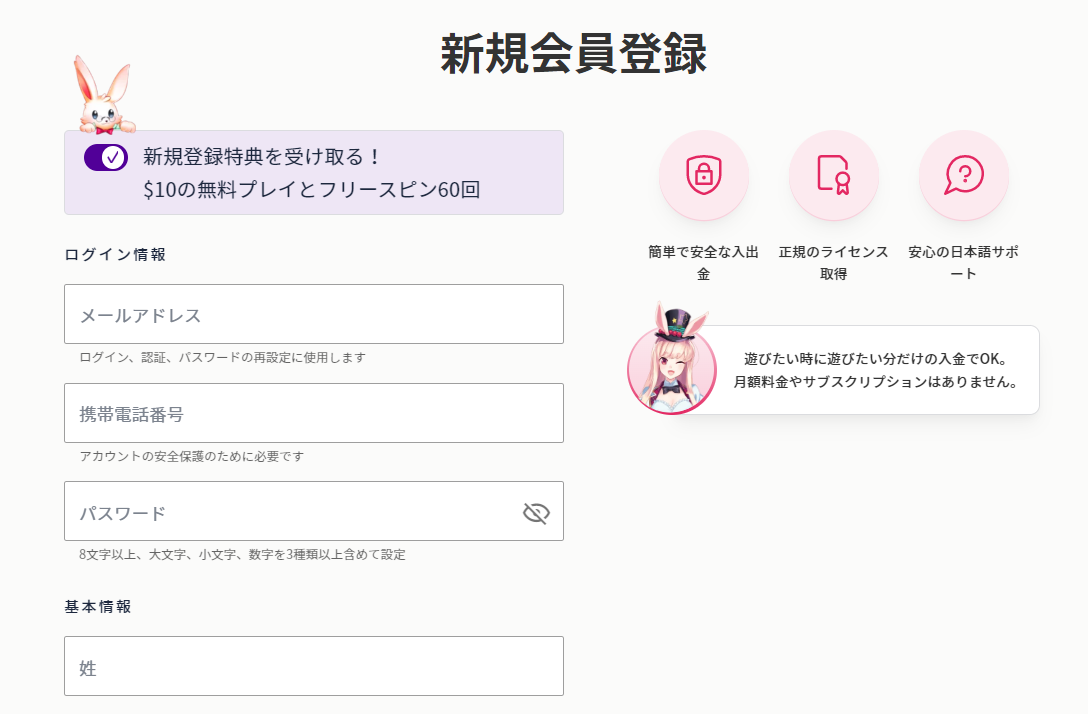Viewport: 1088px width, 714px height.
Task: Focus the 携帯電話番号 phone number field
Action: pyautogui.click(x=314, y=413)
